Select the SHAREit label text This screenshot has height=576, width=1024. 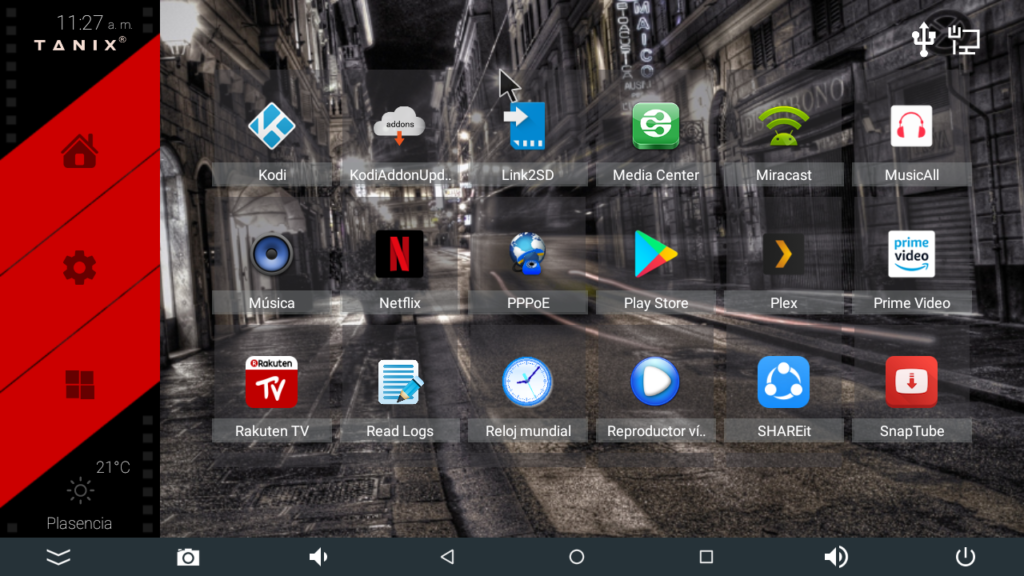point(784,431)
